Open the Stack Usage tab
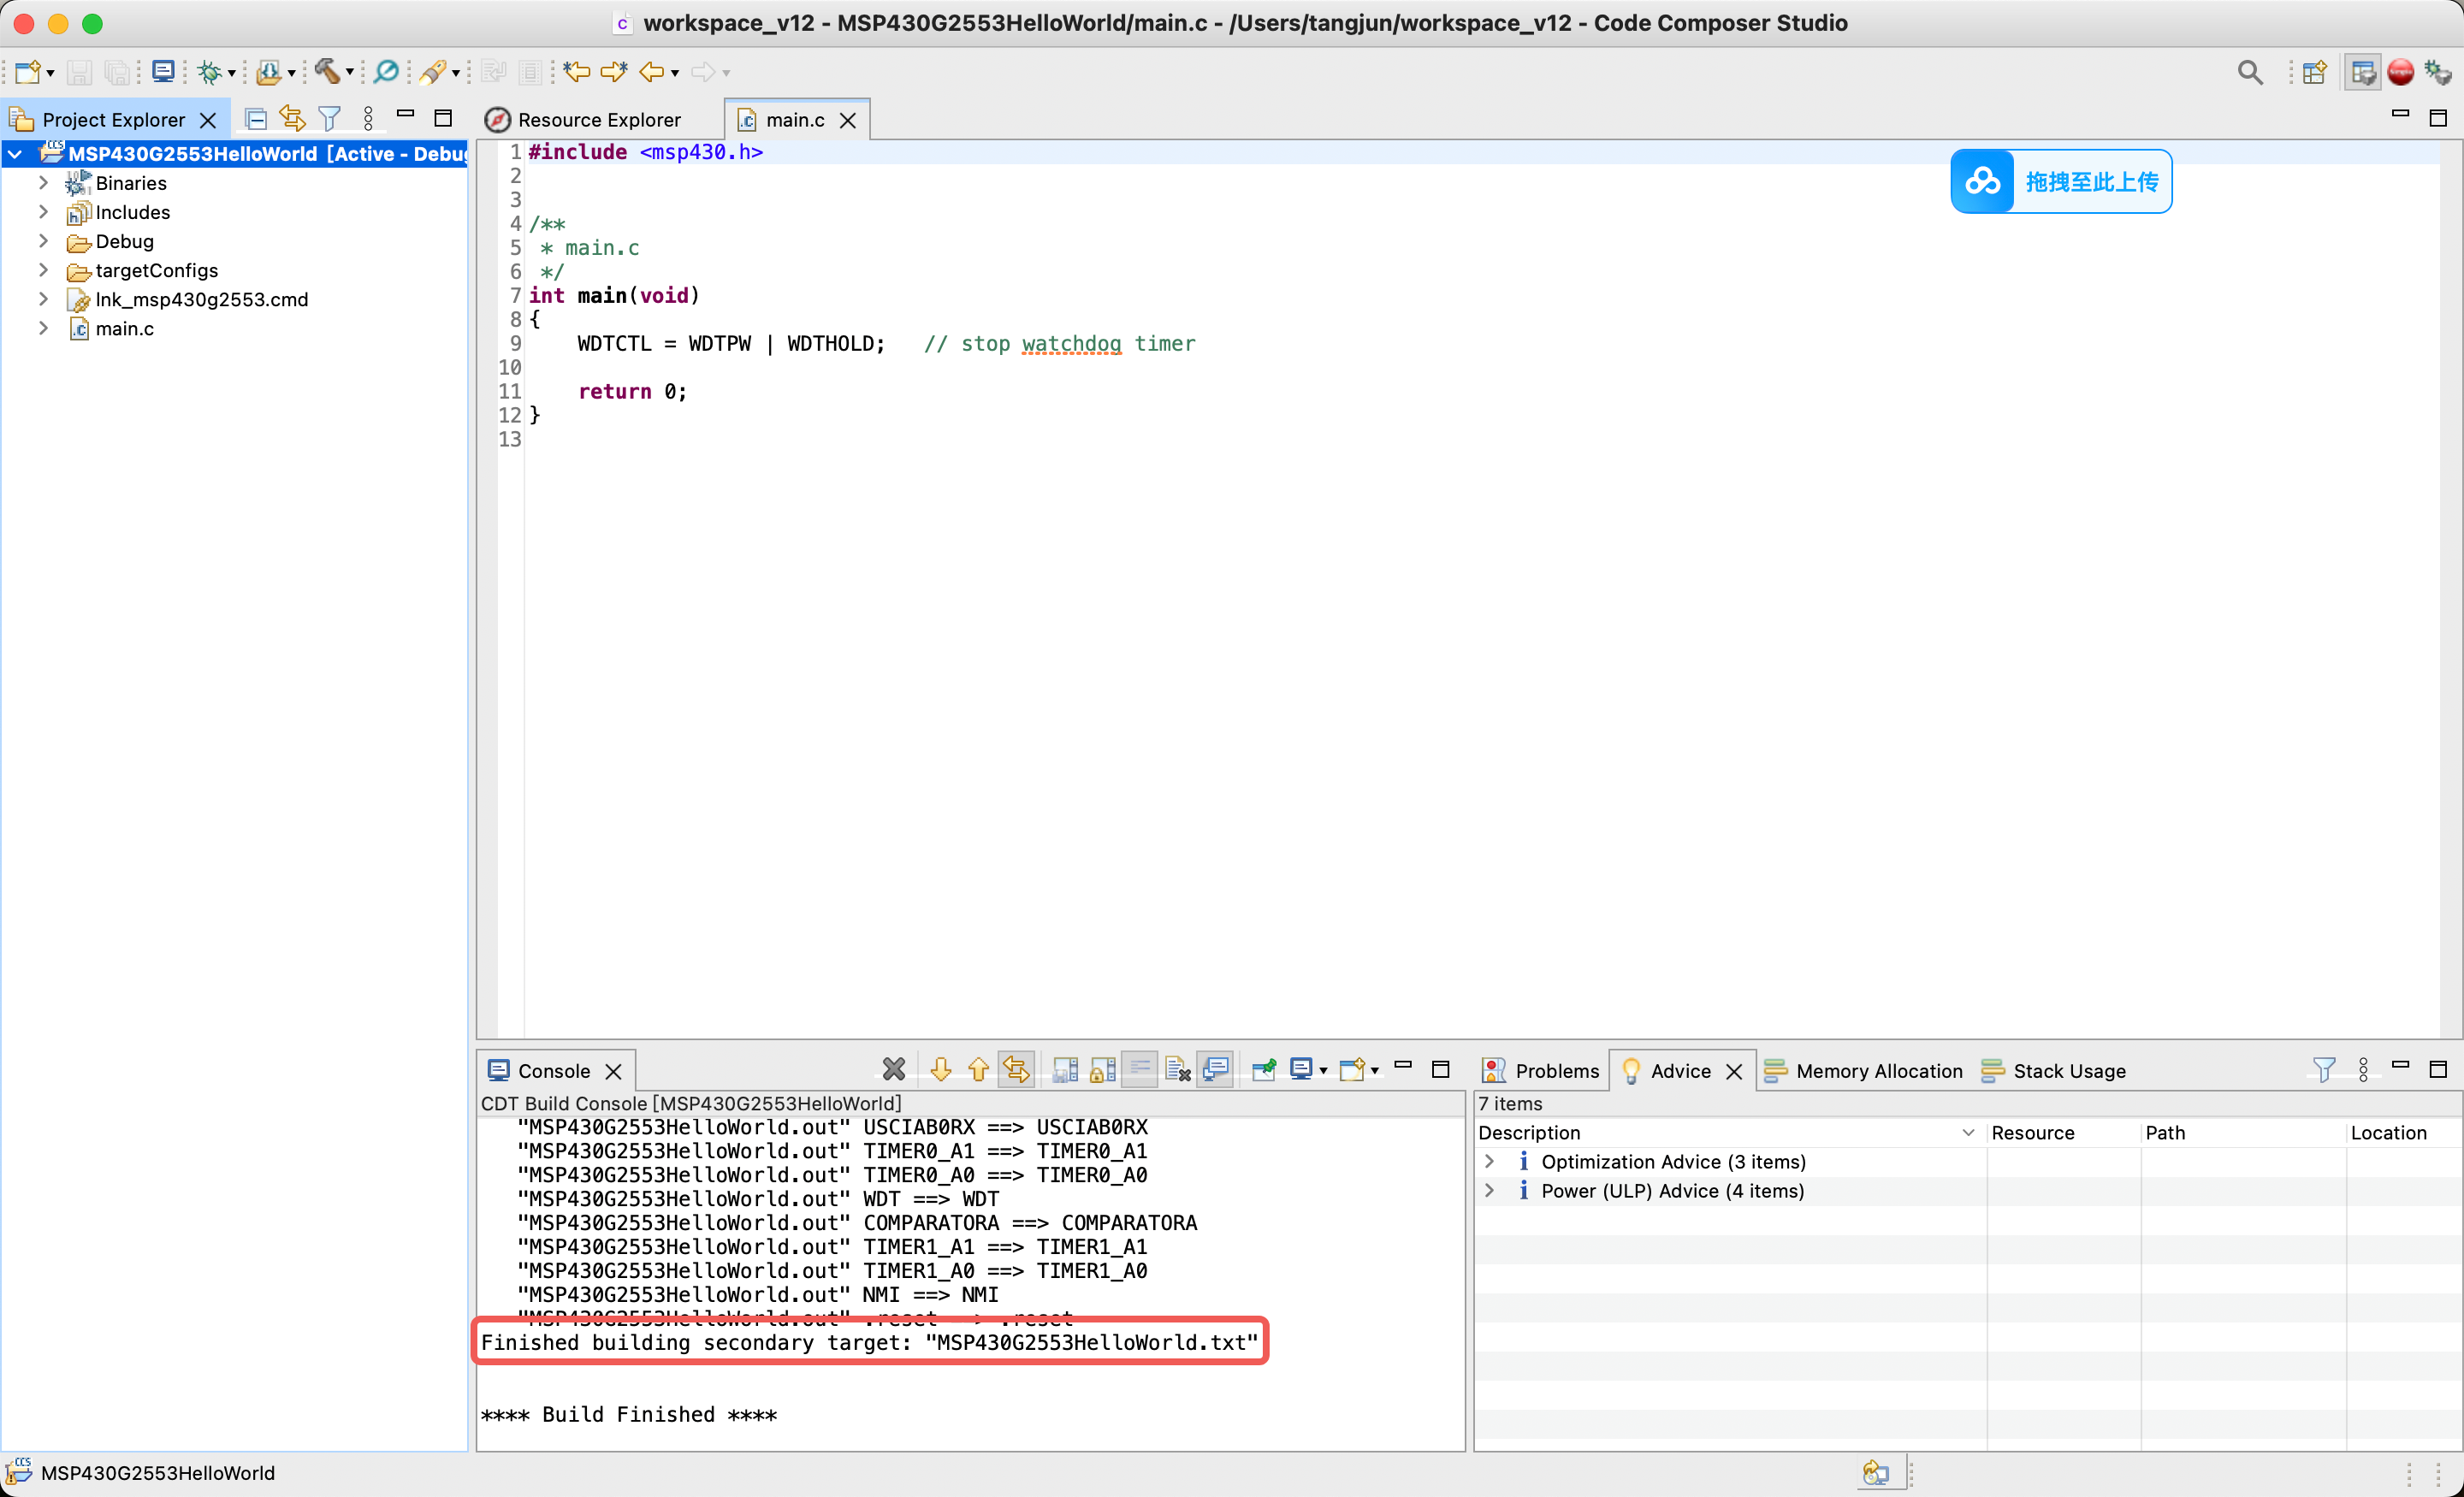 click(x=2054, y=1071)
